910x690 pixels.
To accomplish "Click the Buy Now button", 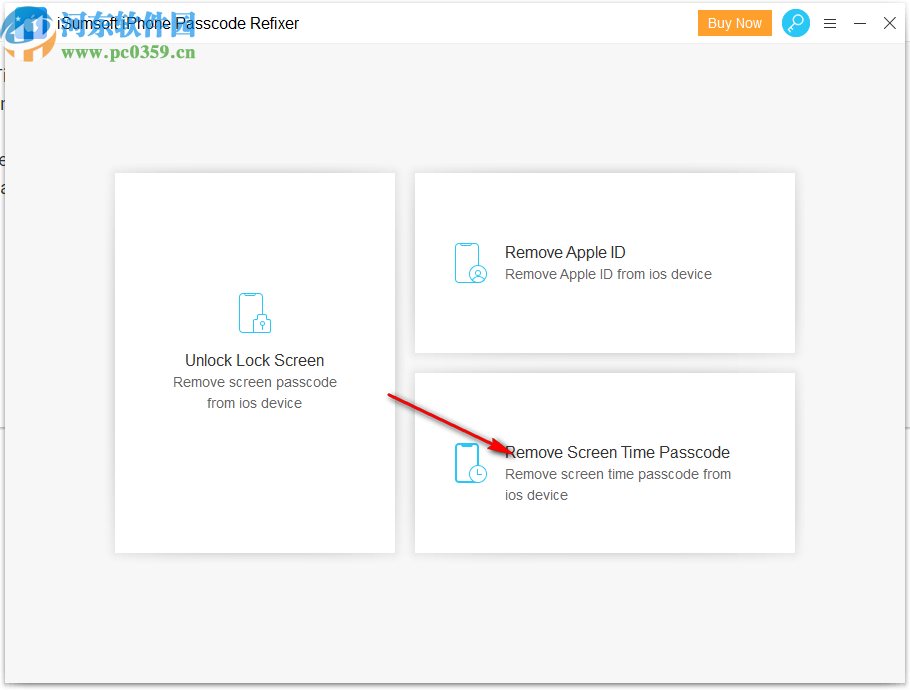I will pos(735,22).
